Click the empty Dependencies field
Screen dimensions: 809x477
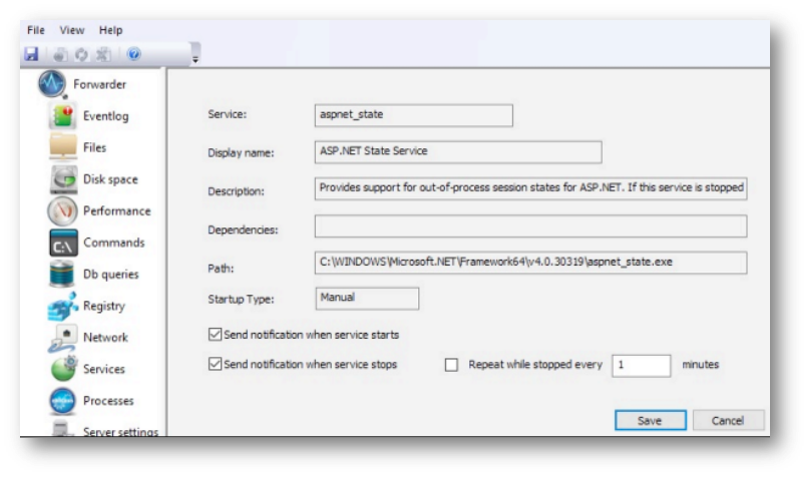point(531,226)
